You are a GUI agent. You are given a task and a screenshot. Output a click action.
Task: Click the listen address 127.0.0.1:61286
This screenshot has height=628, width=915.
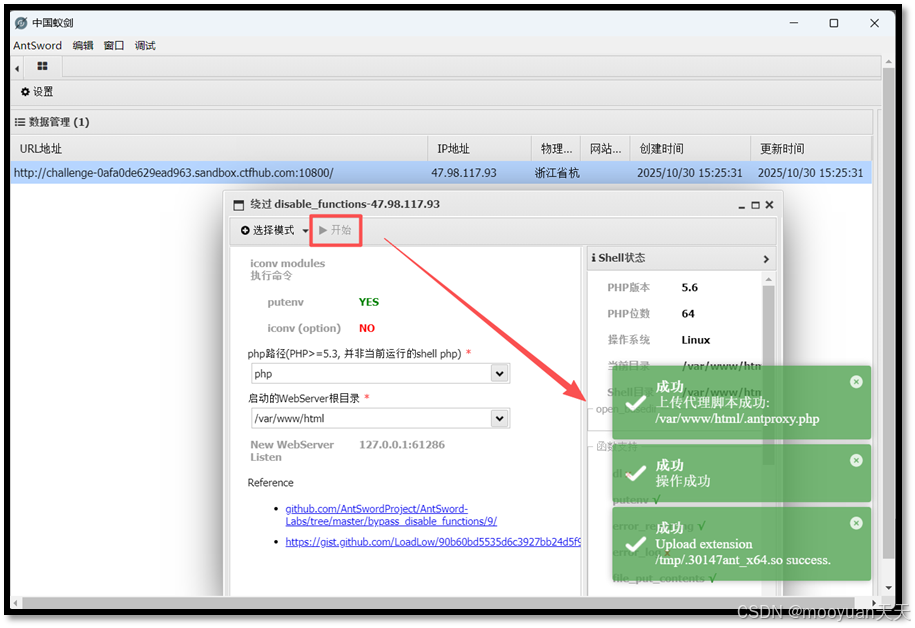coord(402,445)
